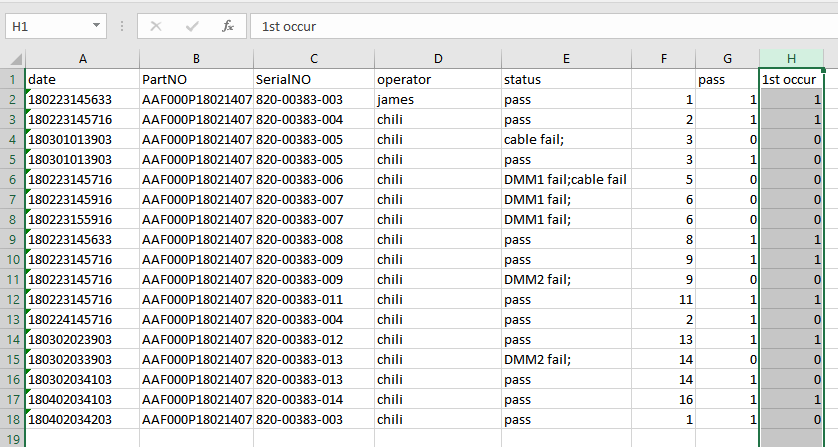Click the 'status' header cell
The height and width of the screenshot is (447, 838).
tap(566, 80)
